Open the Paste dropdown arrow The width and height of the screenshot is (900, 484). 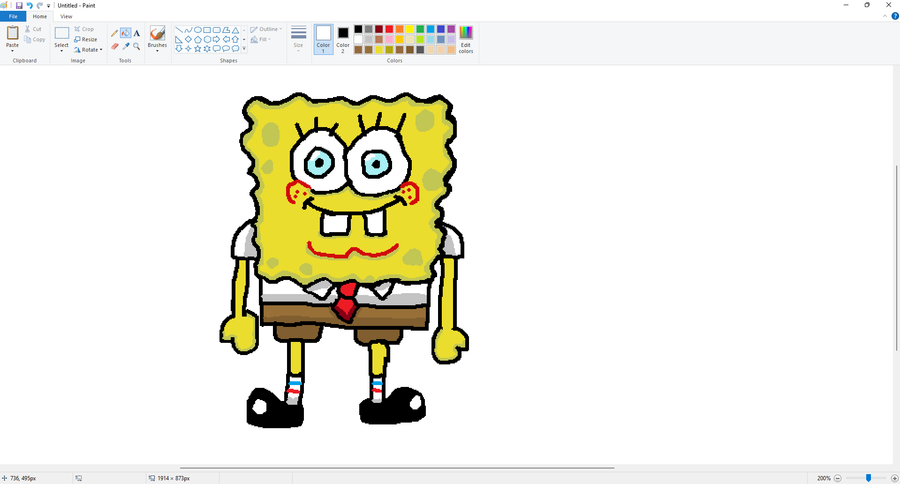[12, 51]
